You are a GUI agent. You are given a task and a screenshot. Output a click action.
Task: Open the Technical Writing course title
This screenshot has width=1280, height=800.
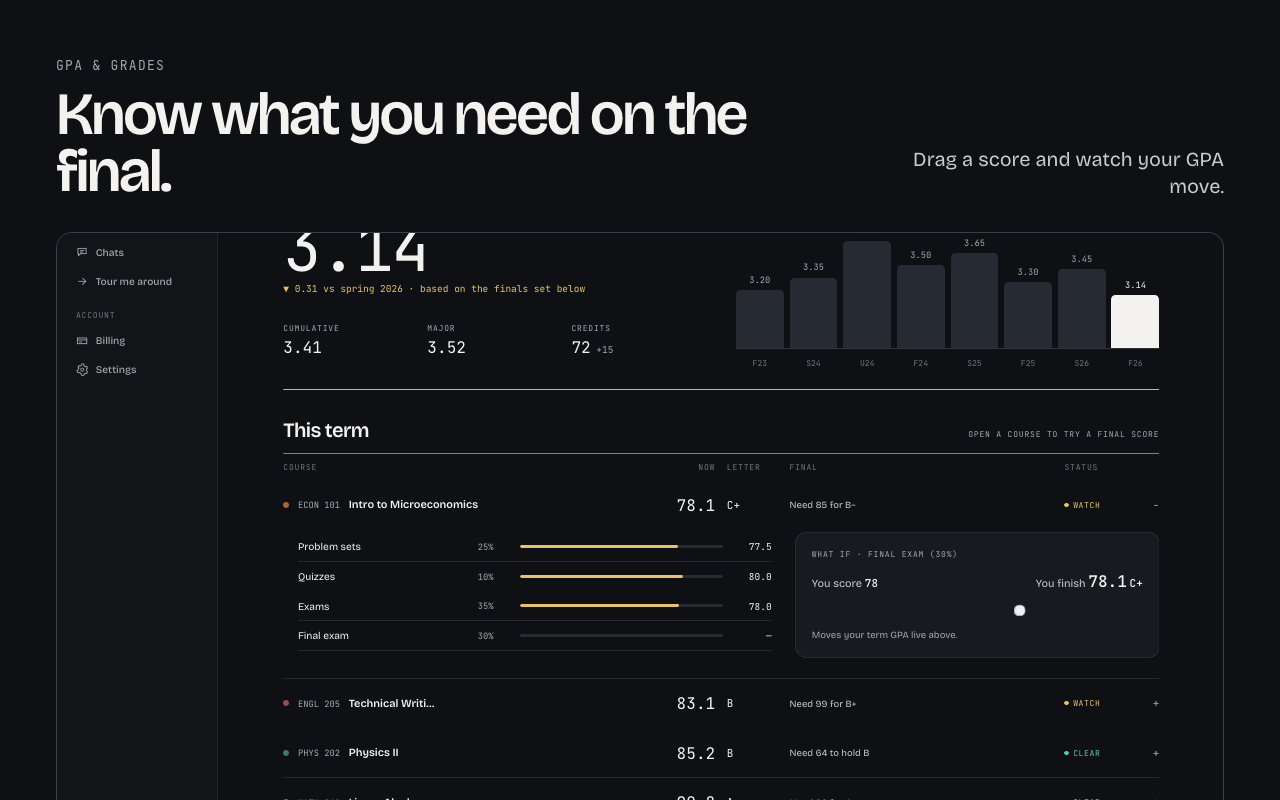[391, 703]
